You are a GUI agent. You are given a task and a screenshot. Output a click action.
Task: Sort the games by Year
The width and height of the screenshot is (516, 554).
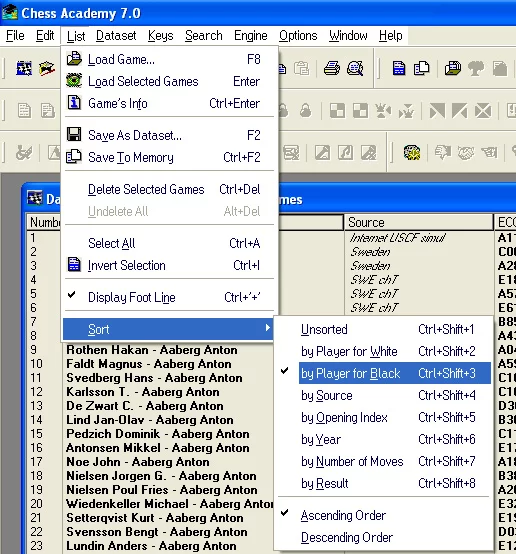383,439
